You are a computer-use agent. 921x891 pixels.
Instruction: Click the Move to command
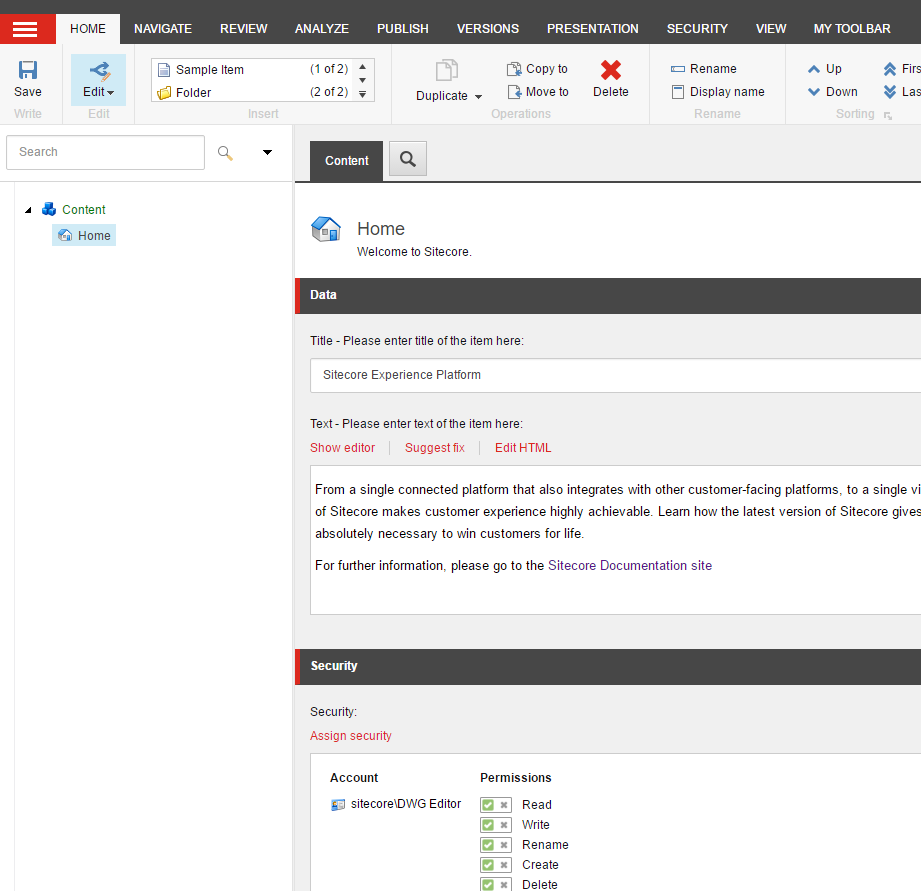tap(538, 92)
